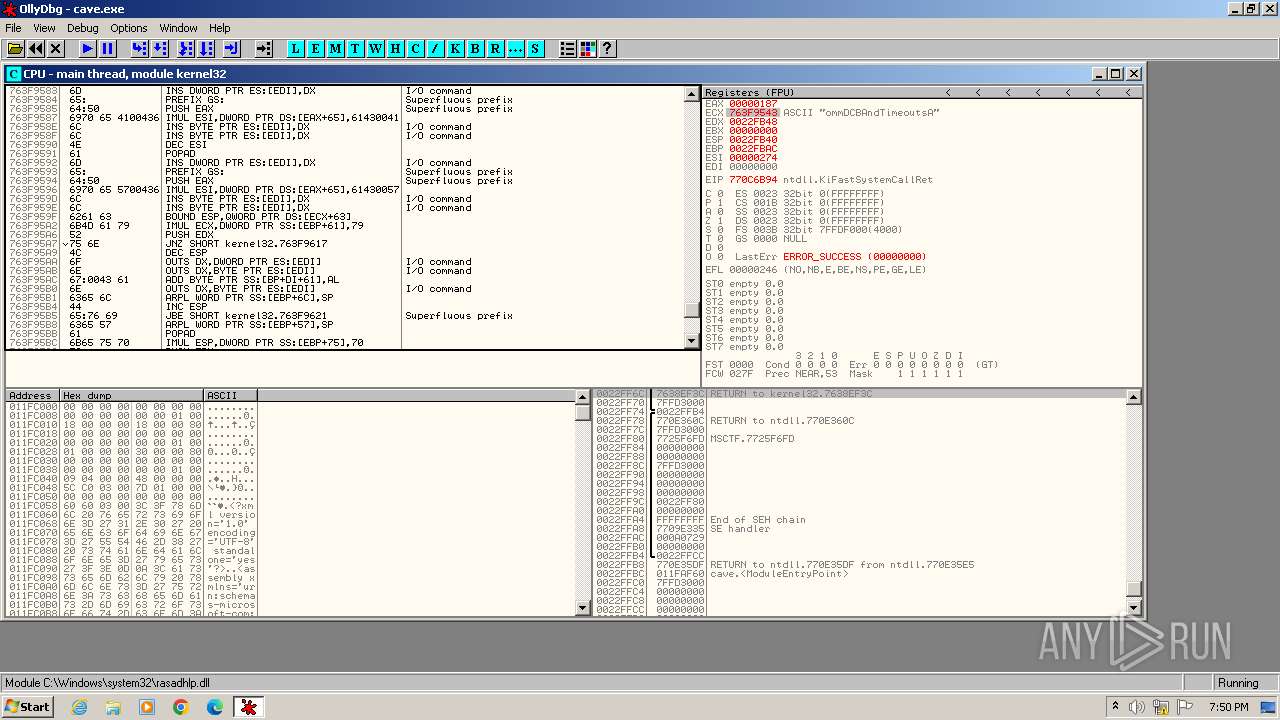Click the Trace over toolbar icon
Viewport: 1280px width, 720px height.
coord(206,48)
